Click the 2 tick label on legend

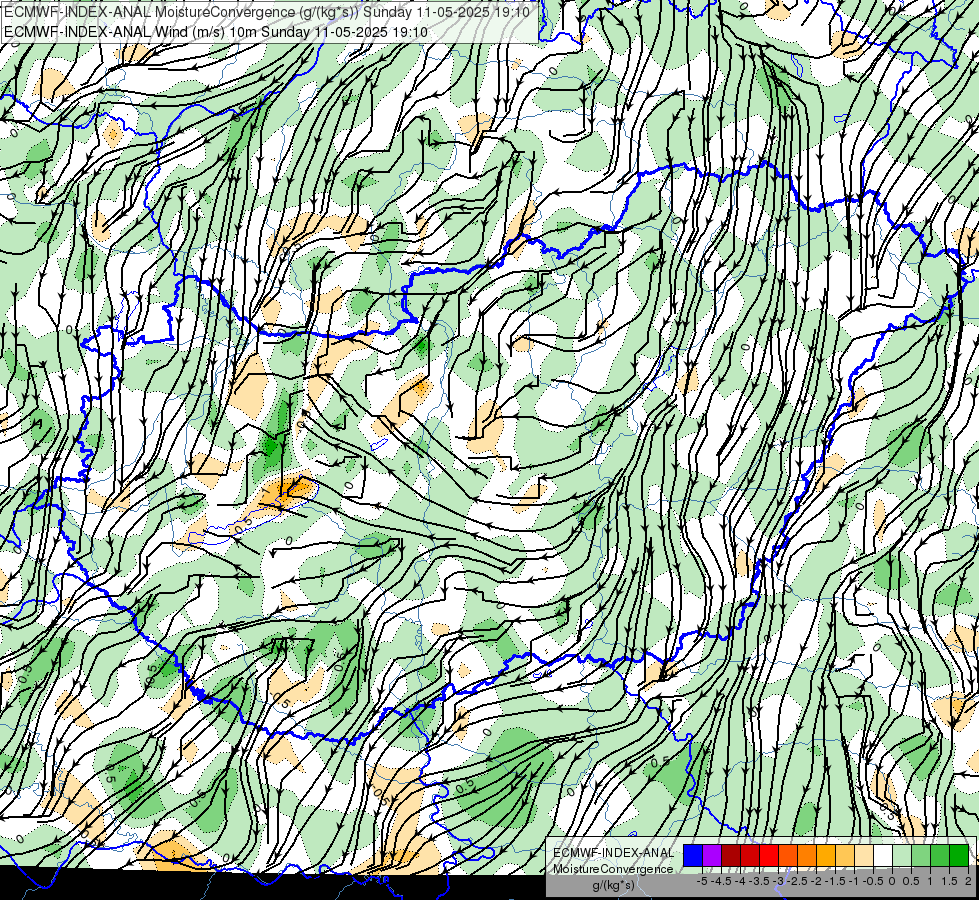pyautogui.click(x=968, y=881)
